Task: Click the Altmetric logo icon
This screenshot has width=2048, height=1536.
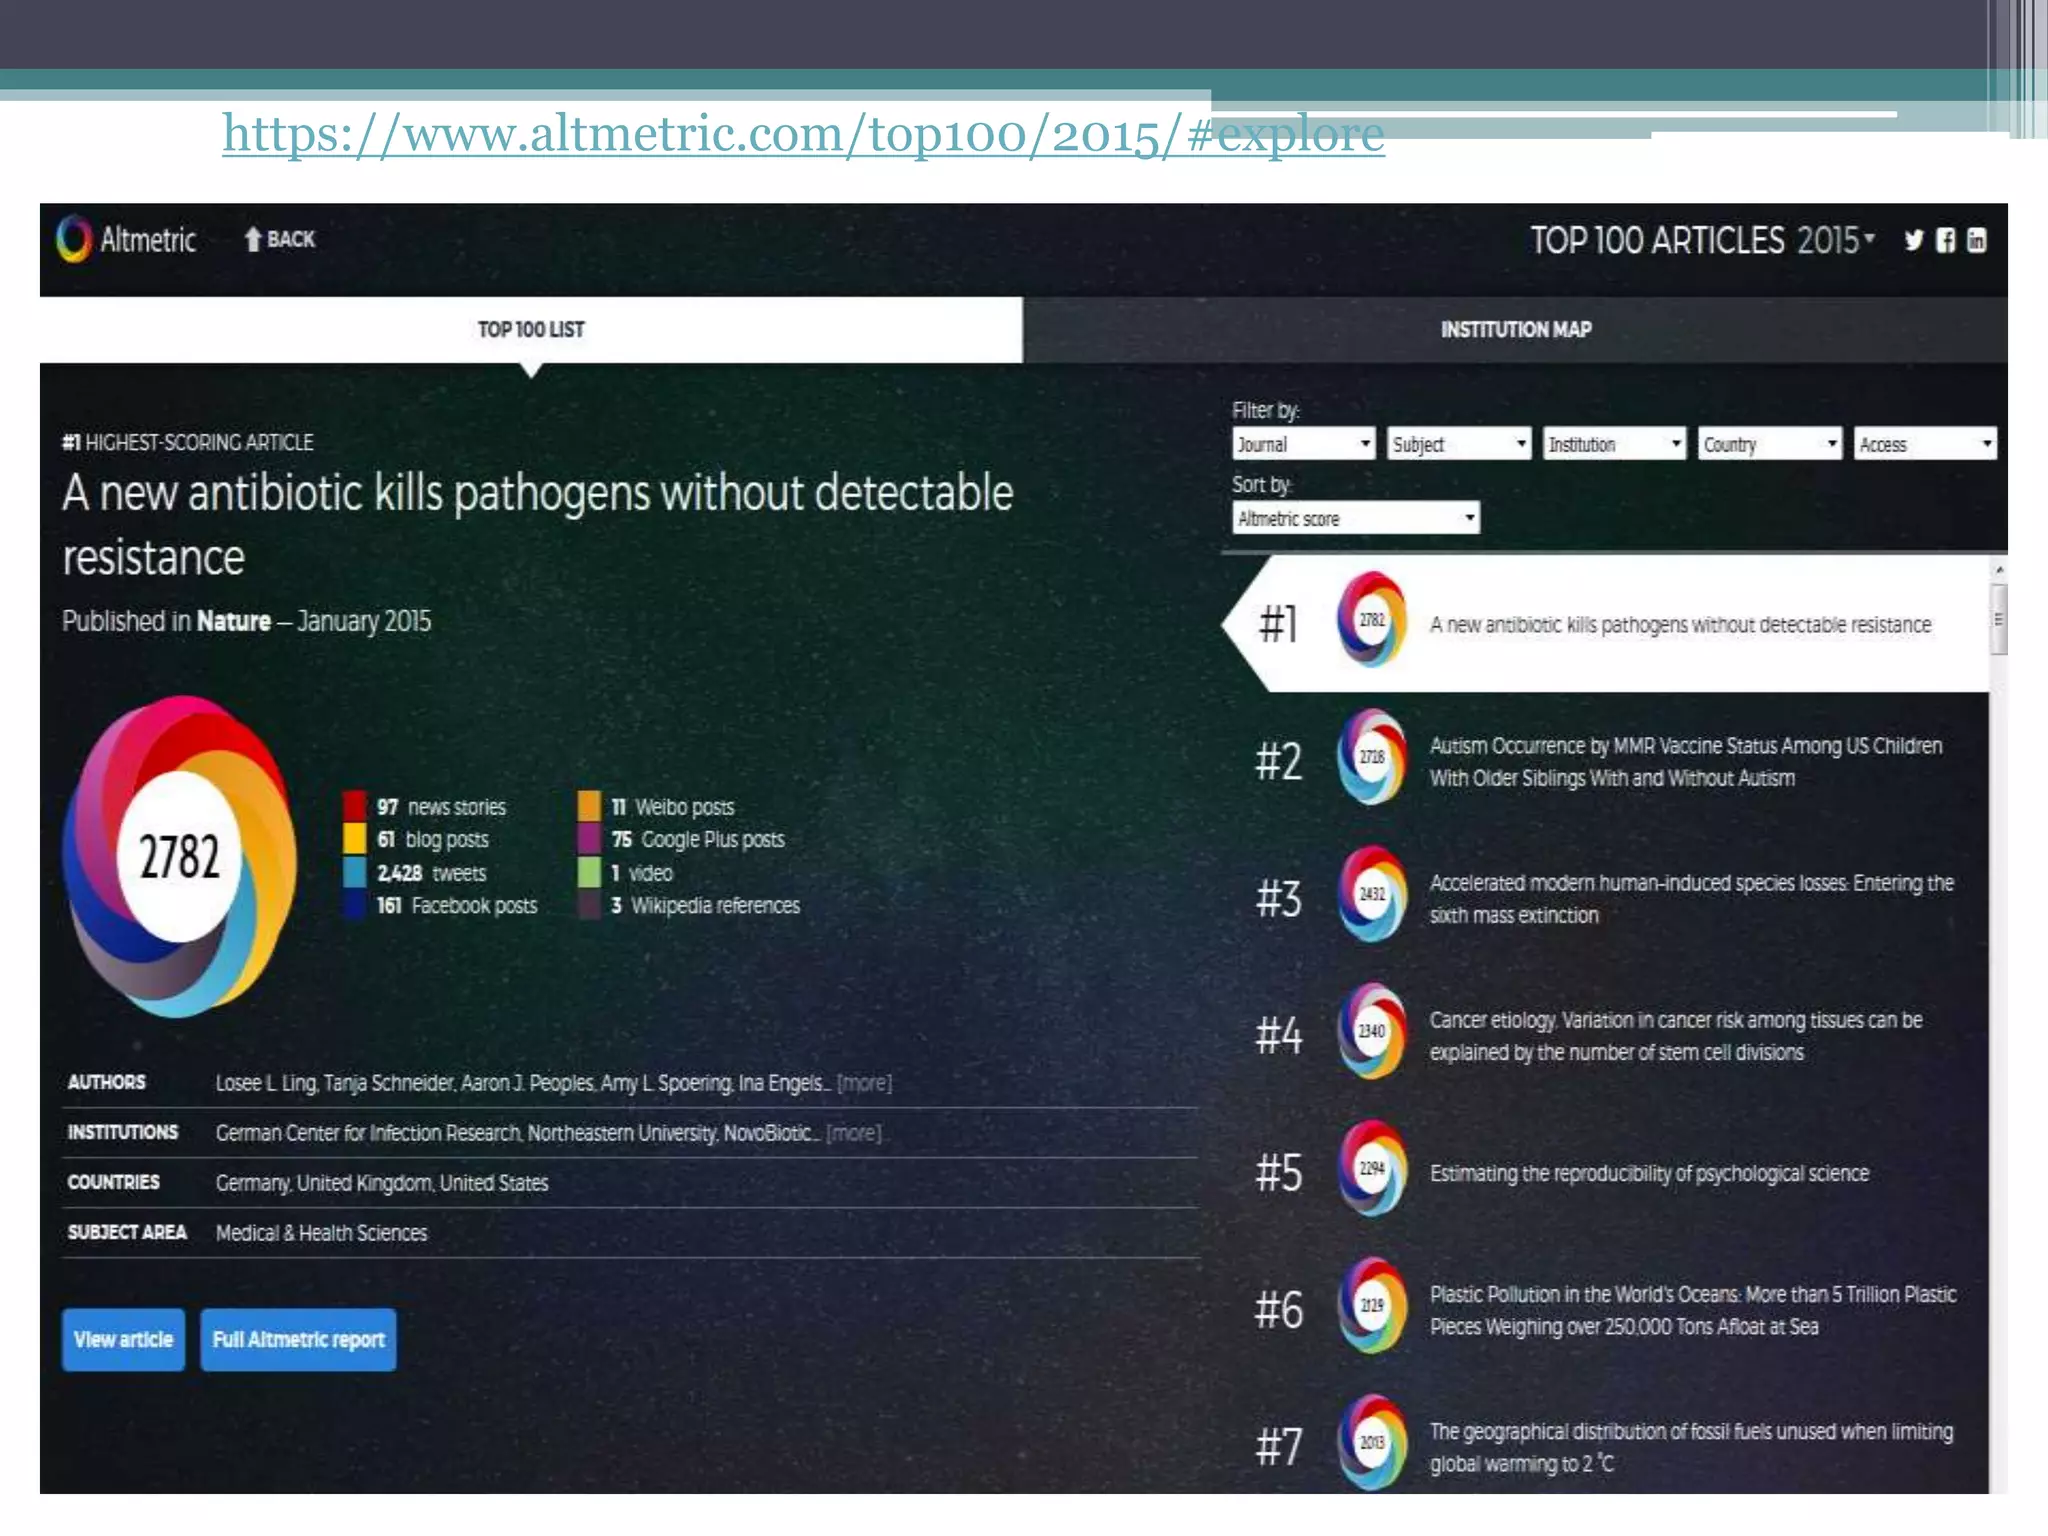Action: coord(73,239)
